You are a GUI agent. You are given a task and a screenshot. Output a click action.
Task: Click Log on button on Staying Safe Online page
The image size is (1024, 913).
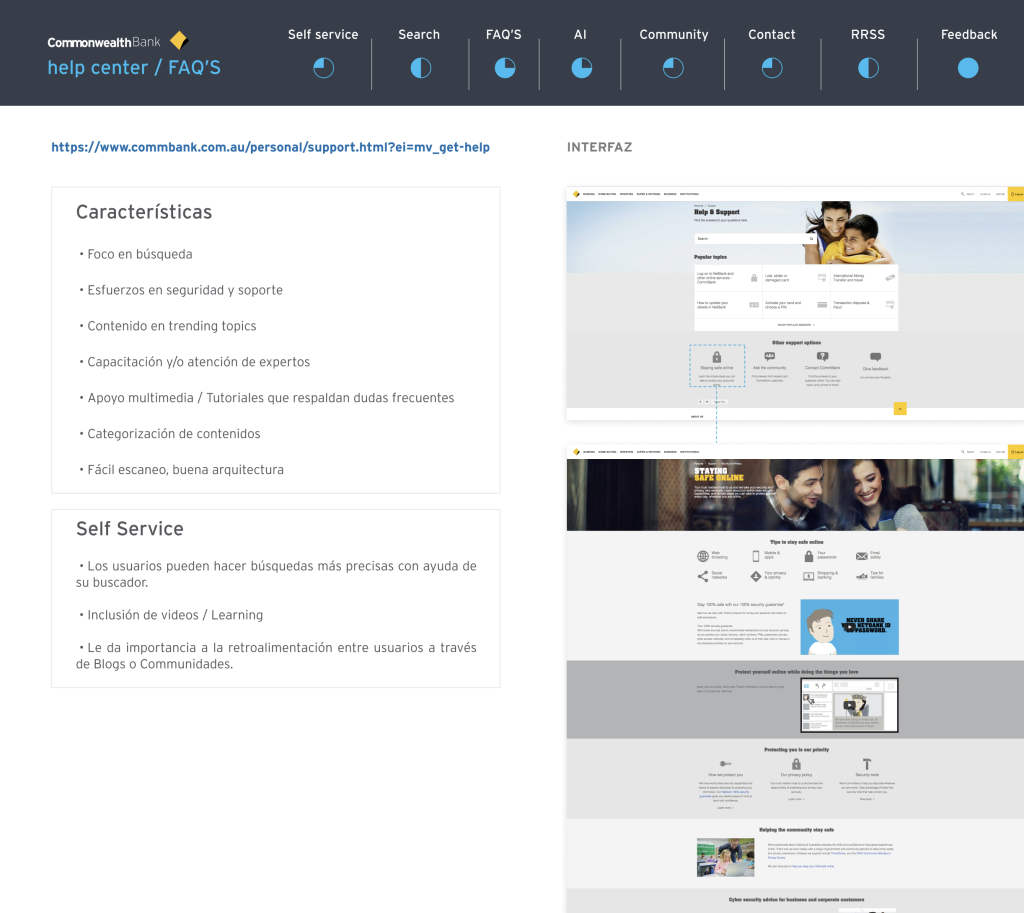(1016, 452)
